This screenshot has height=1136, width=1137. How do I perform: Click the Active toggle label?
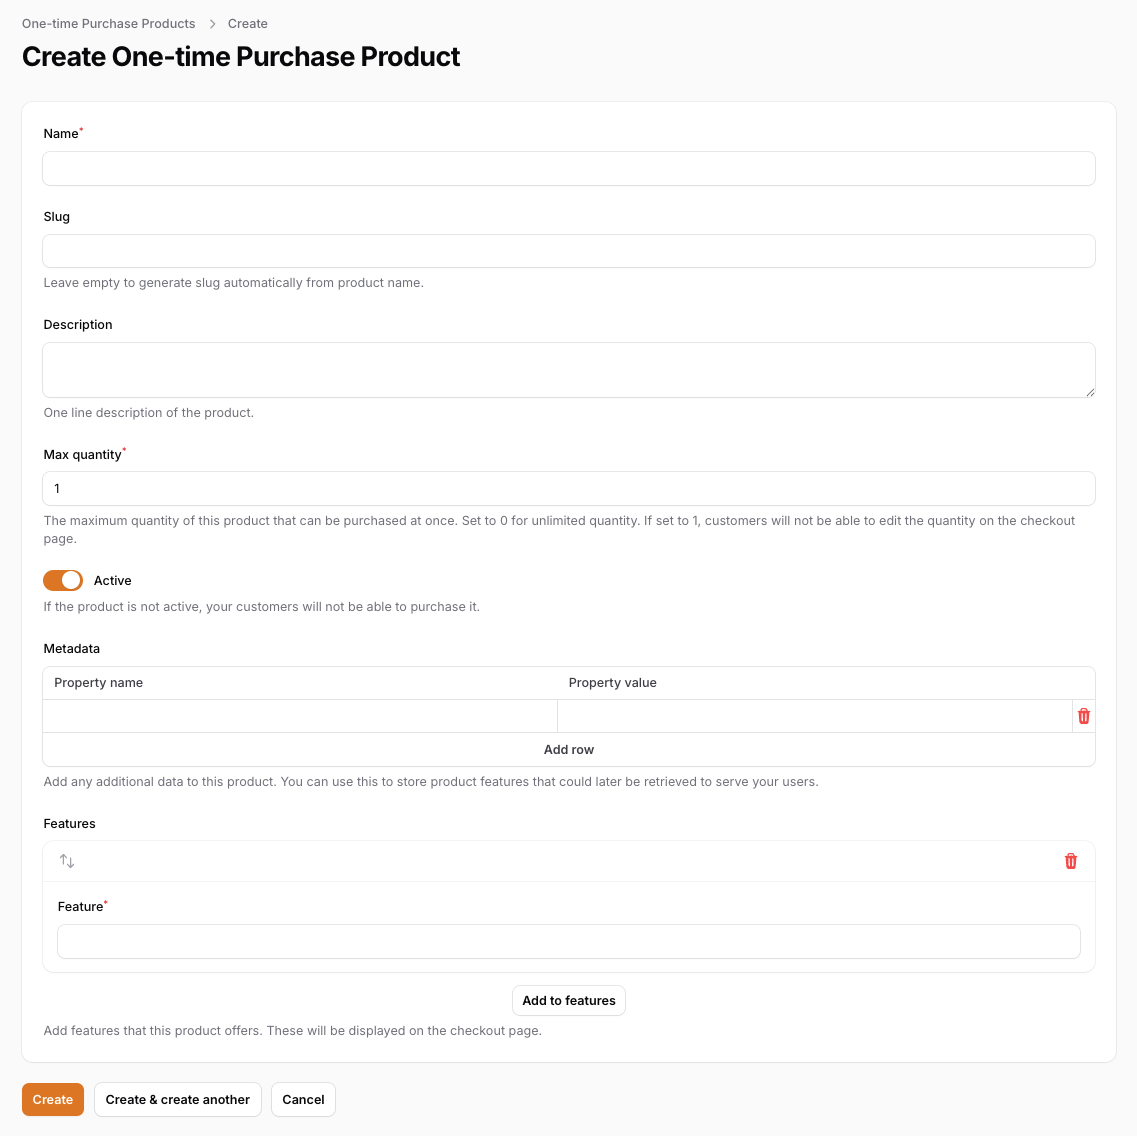point(112,581)
